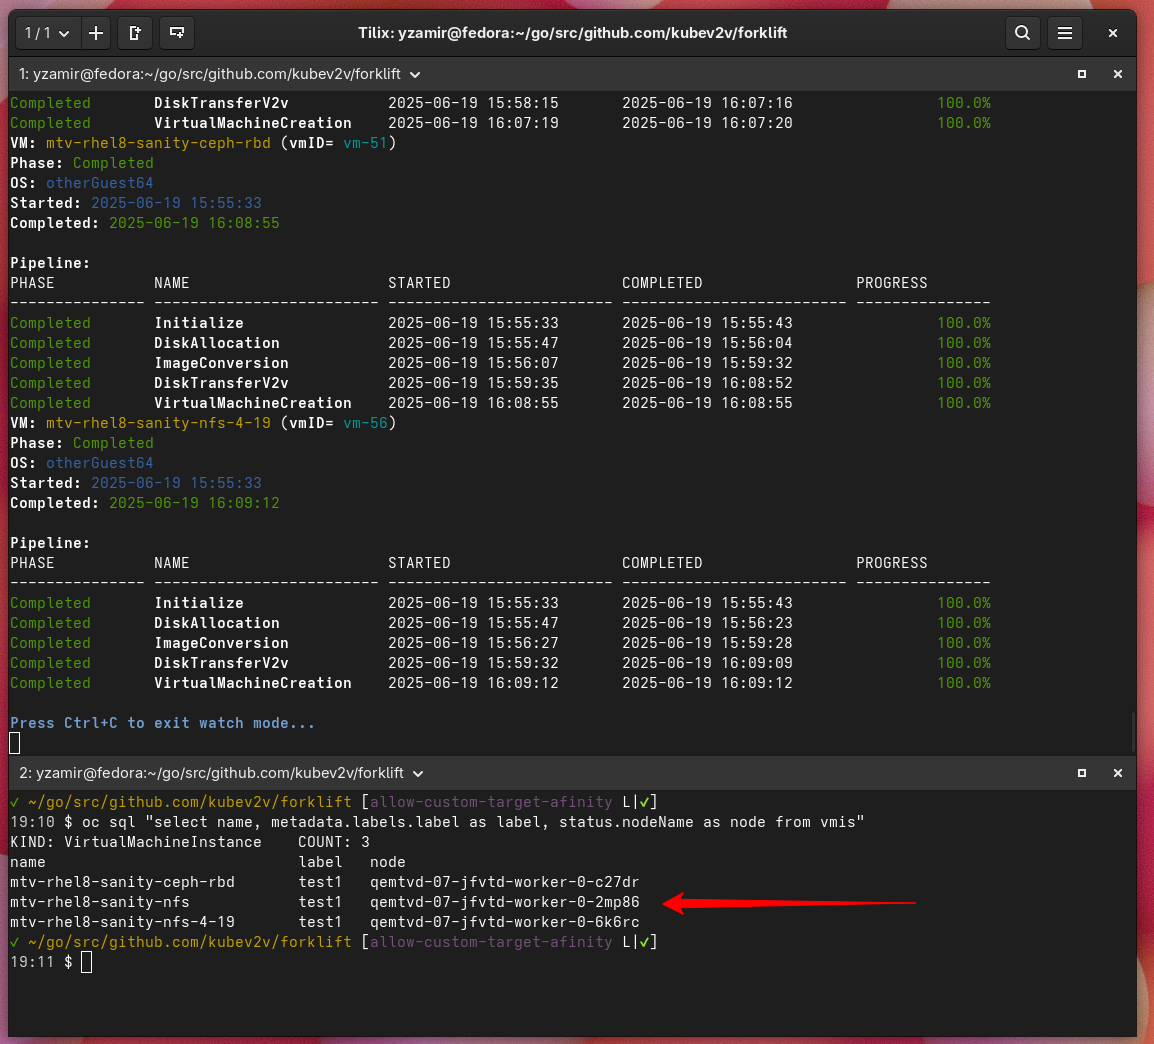
Task: Click the add terminal right icon
Action: tap(135, 33)
